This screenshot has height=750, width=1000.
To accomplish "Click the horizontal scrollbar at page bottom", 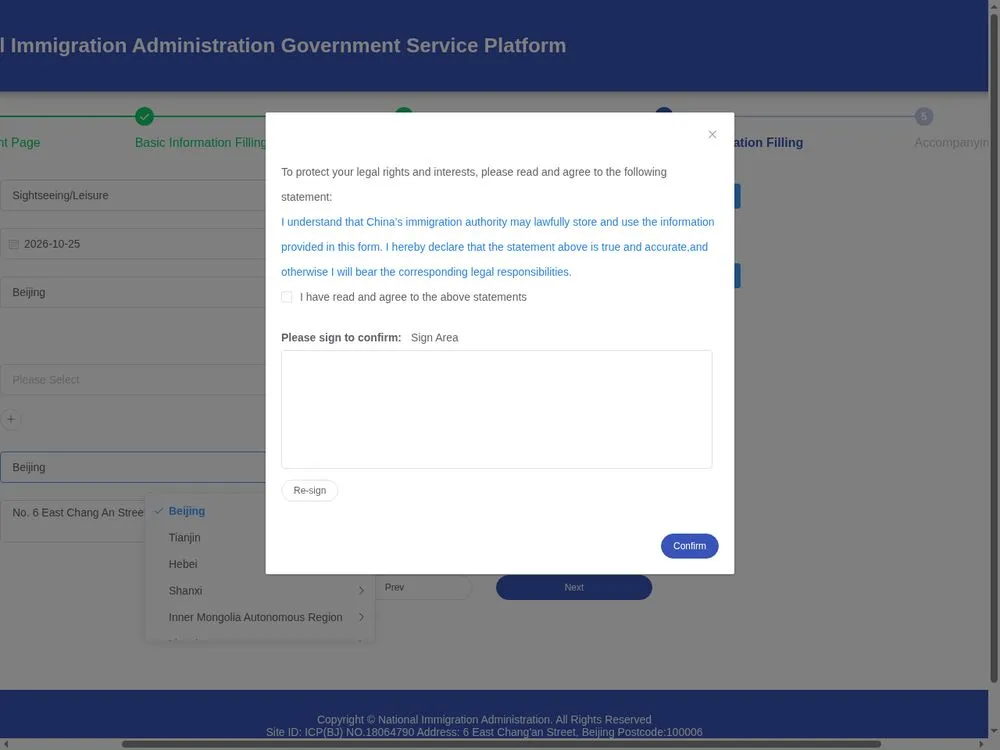I will click(501, 744).
